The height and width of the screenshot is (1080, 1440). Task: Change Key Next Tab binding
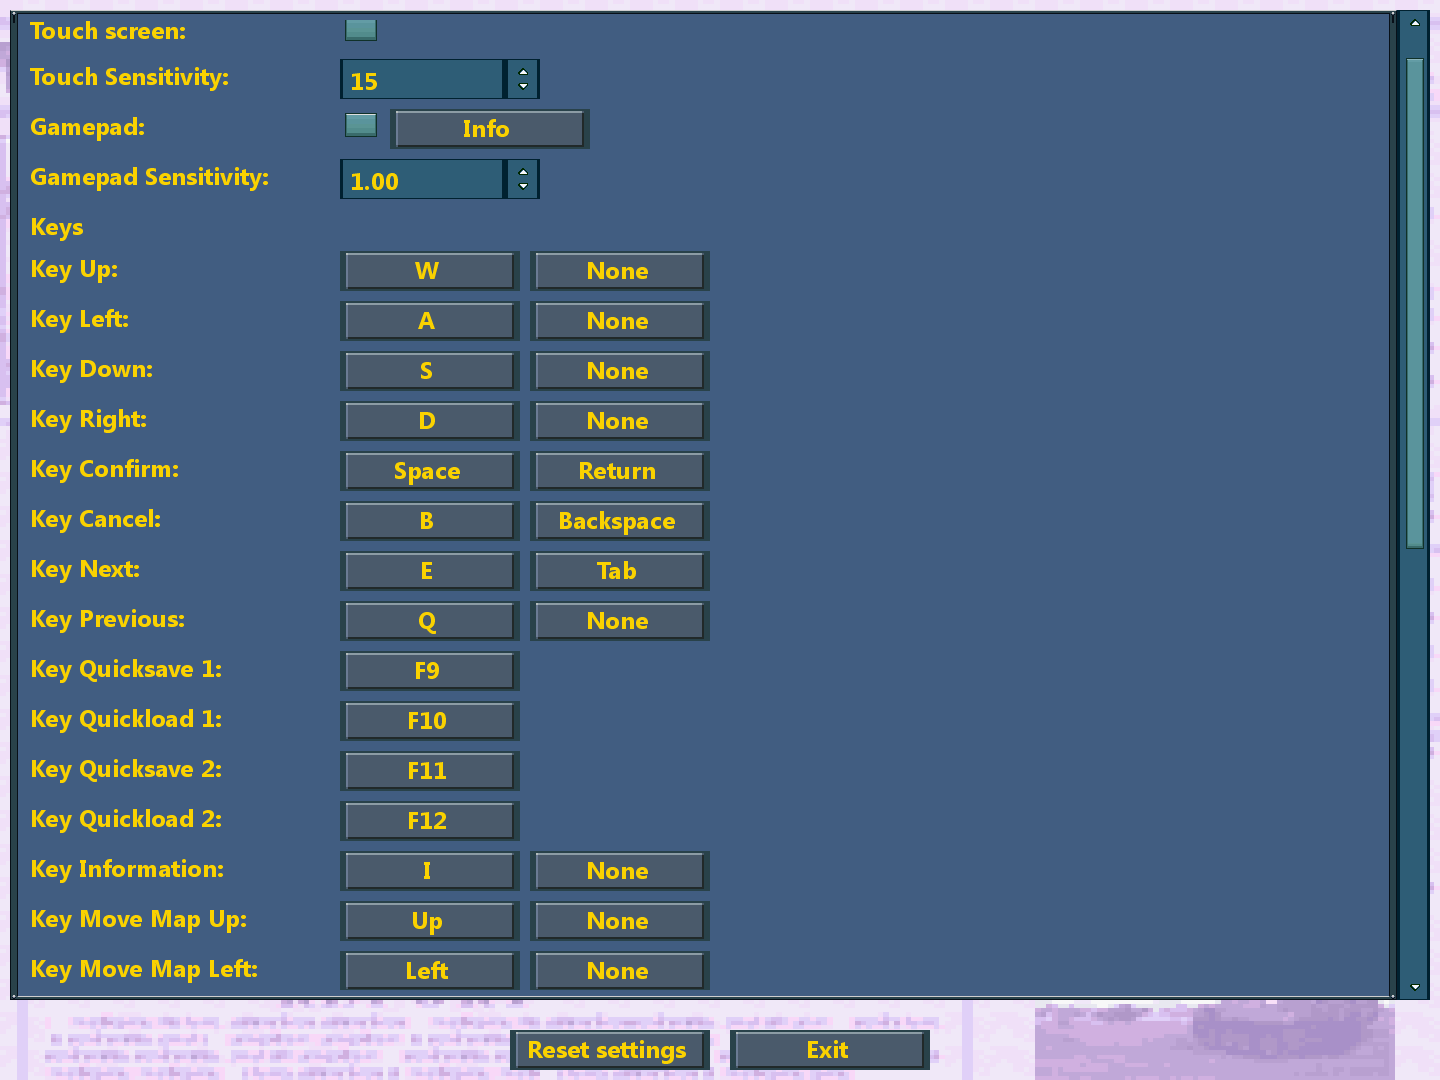coord(620,571)
